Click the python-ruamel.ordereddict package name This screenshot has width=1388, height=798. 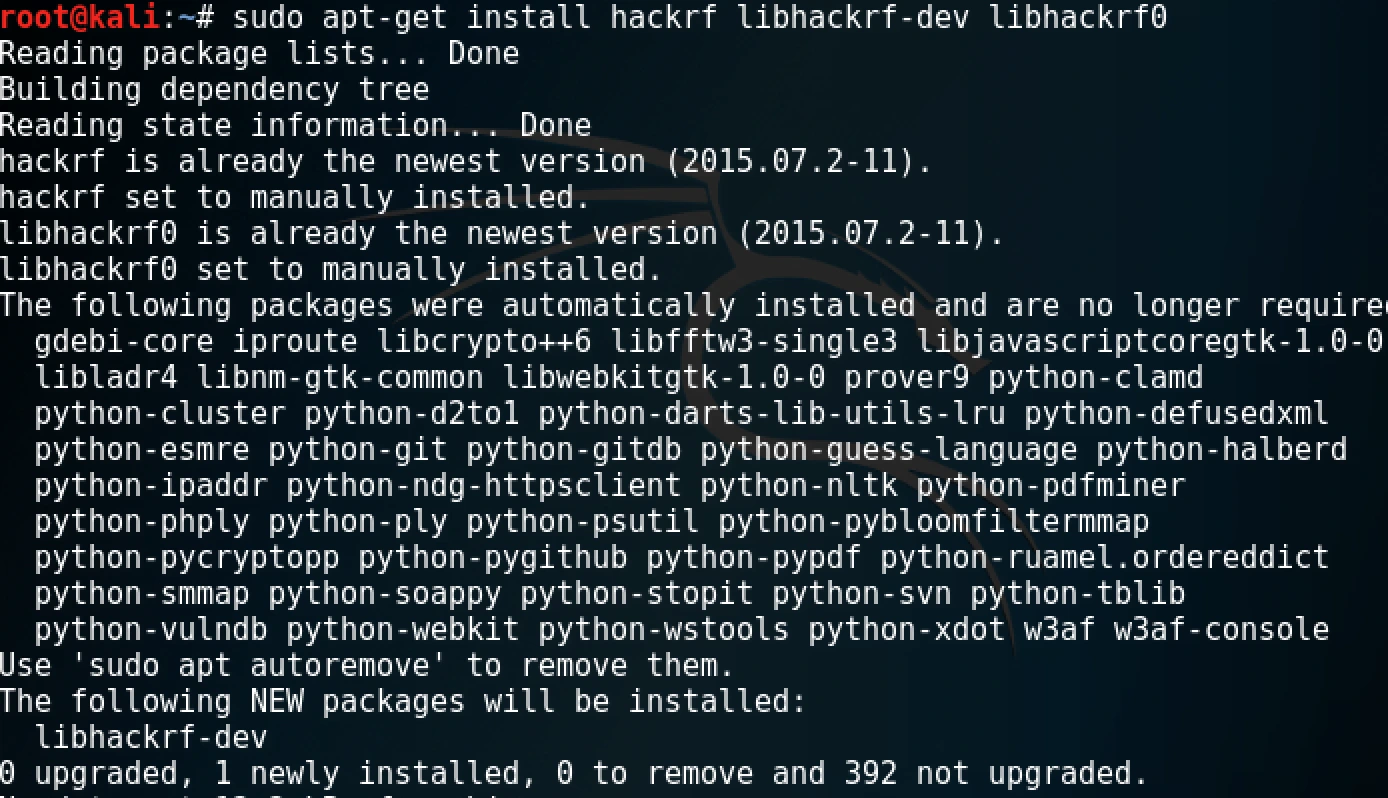pyautogui.click(x=1104, y=557)
